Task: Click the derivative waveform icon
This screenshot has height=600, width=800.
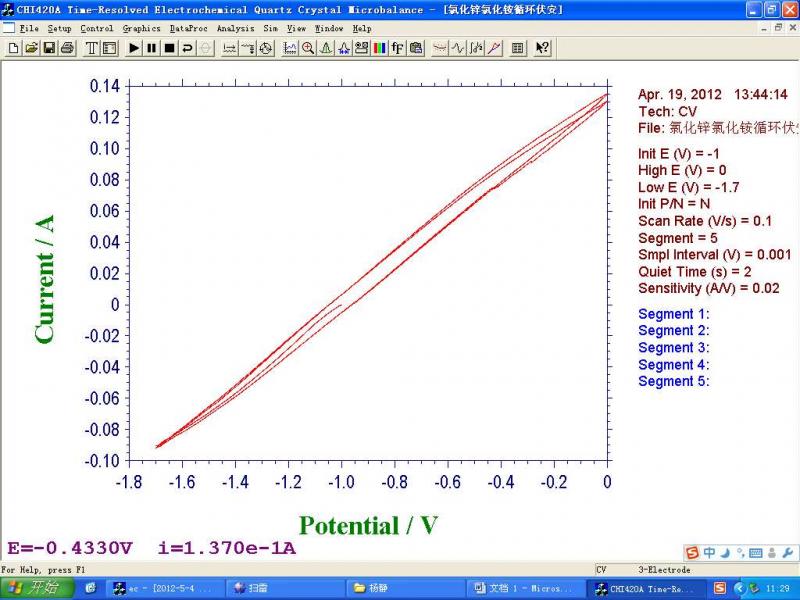Action: coord(458,48)
